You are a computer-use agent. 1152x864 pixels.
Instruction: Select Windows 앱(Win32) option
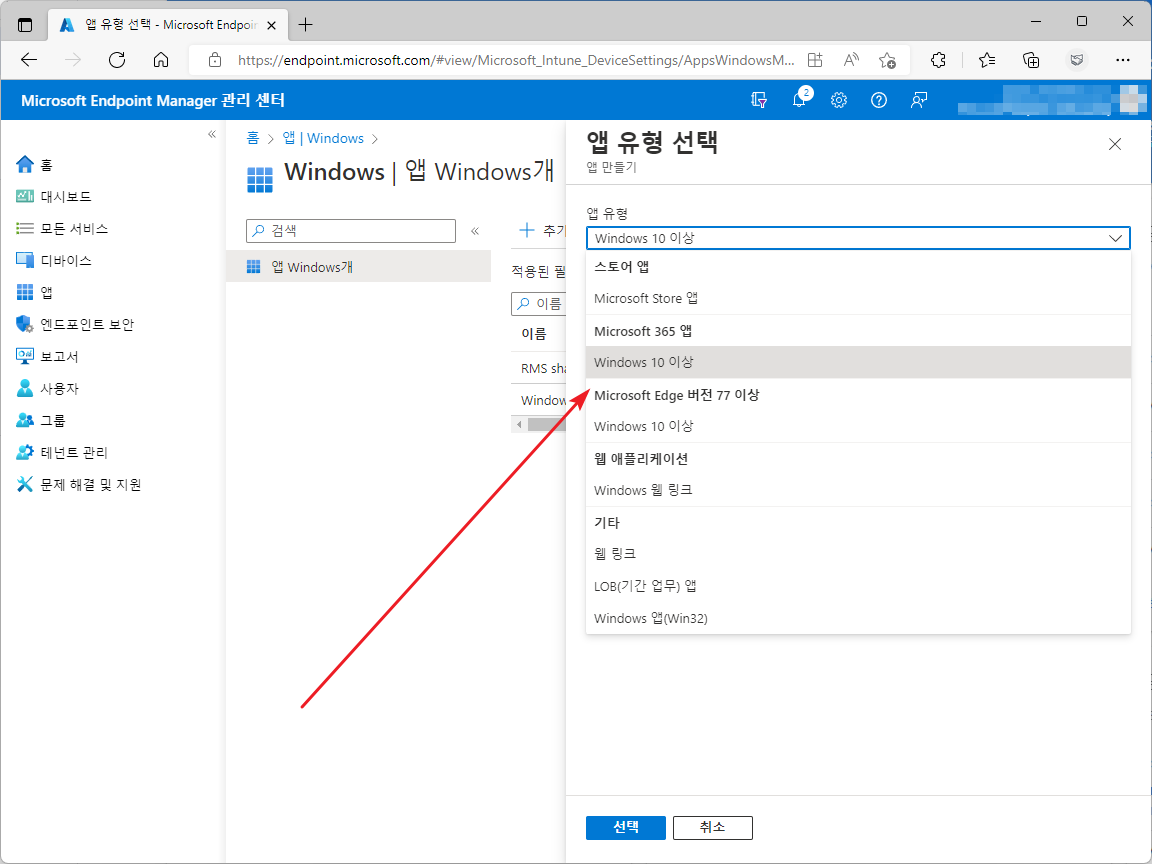click(858, 619)
